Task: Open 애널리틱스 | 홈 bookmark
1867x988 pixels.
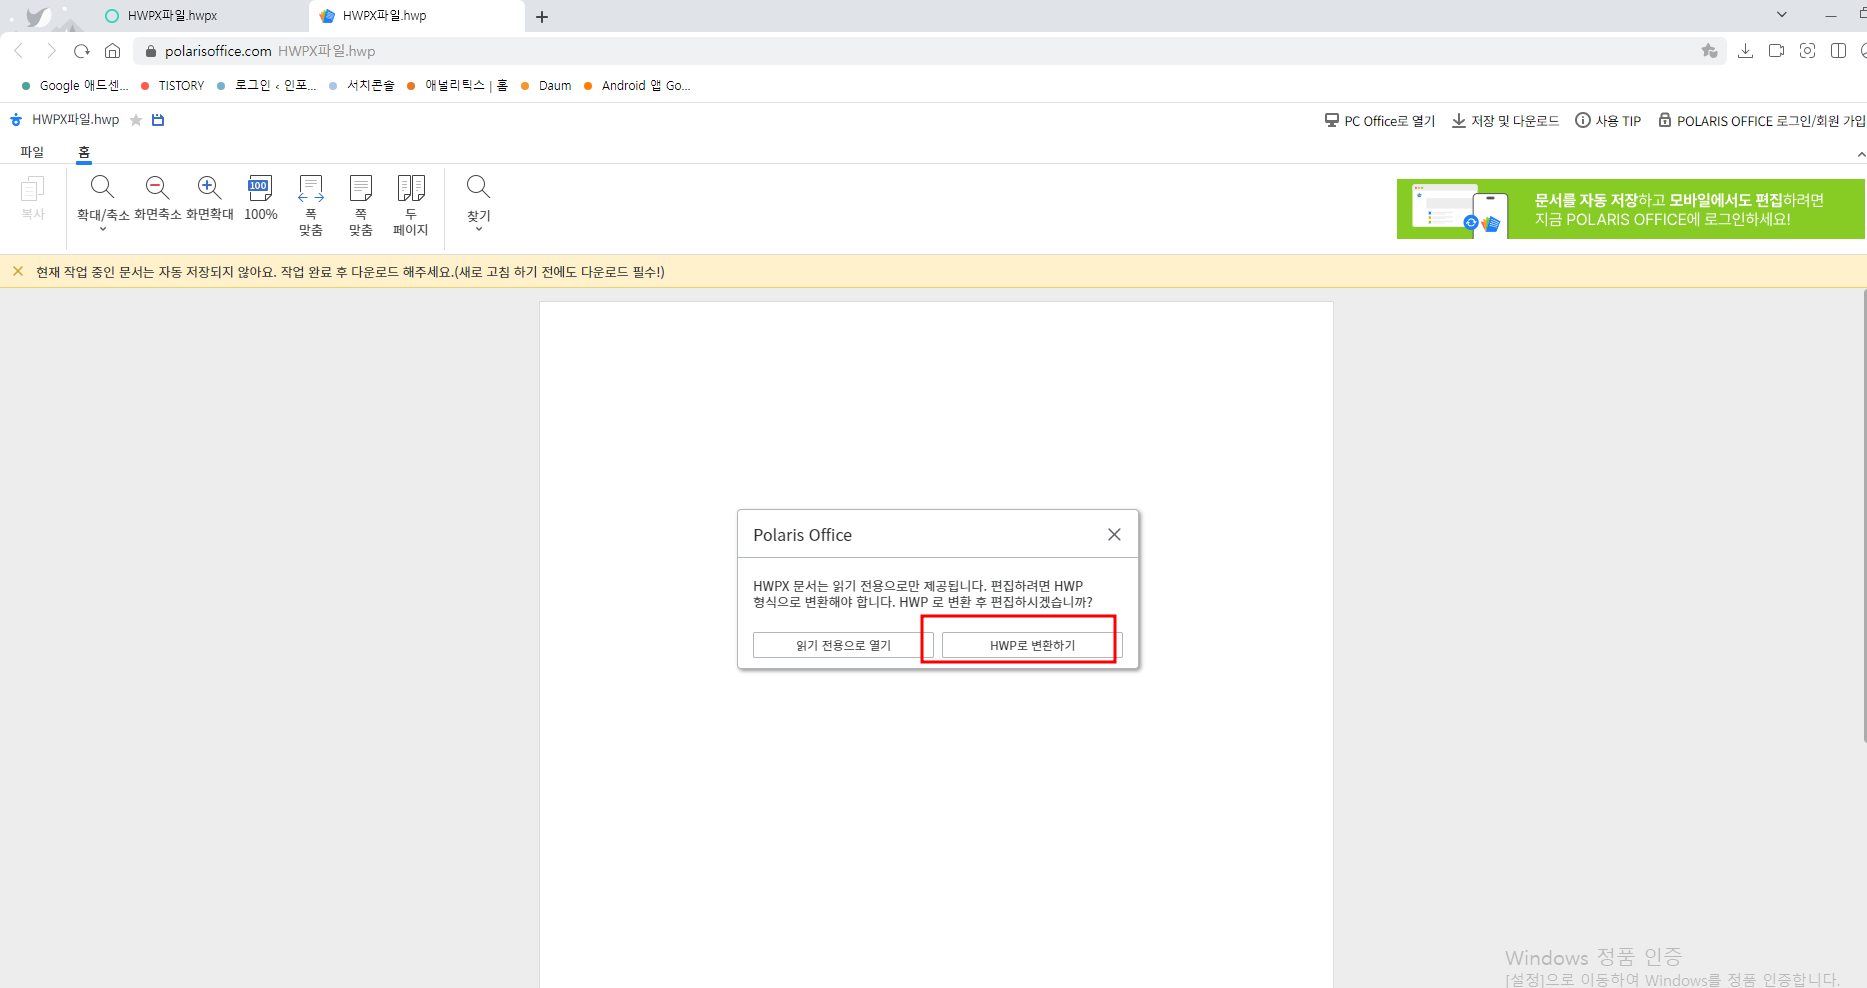Action: (x=457, y=86)
